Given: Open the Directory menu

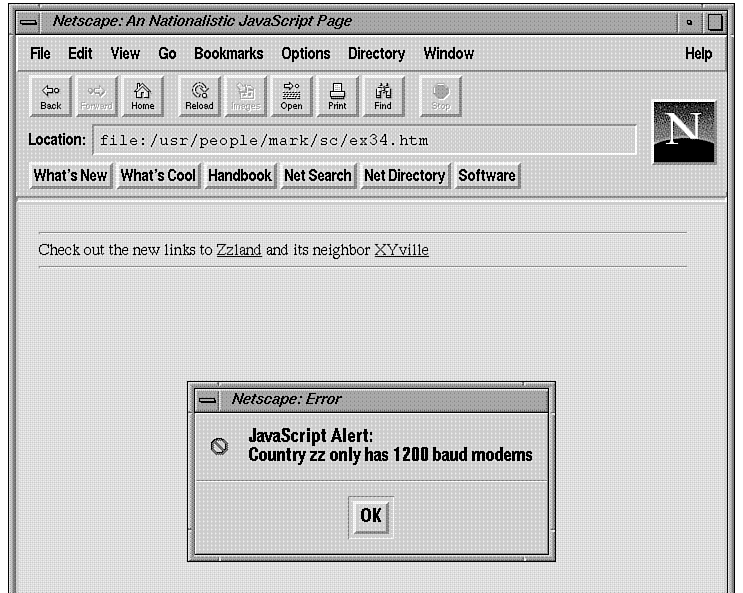Looking at the screenshot, I should 376,54.
